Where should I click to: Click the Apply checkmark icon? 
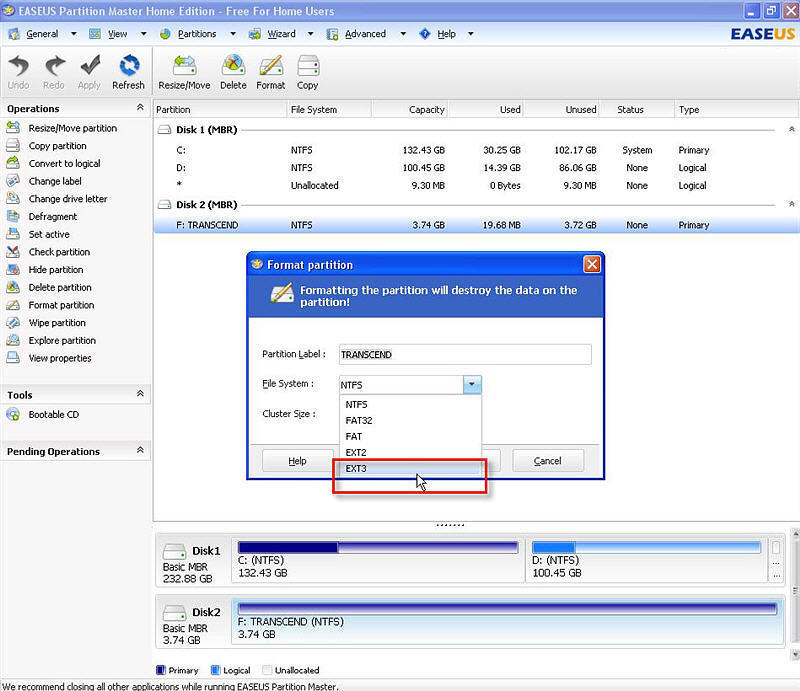click(89, 72)
